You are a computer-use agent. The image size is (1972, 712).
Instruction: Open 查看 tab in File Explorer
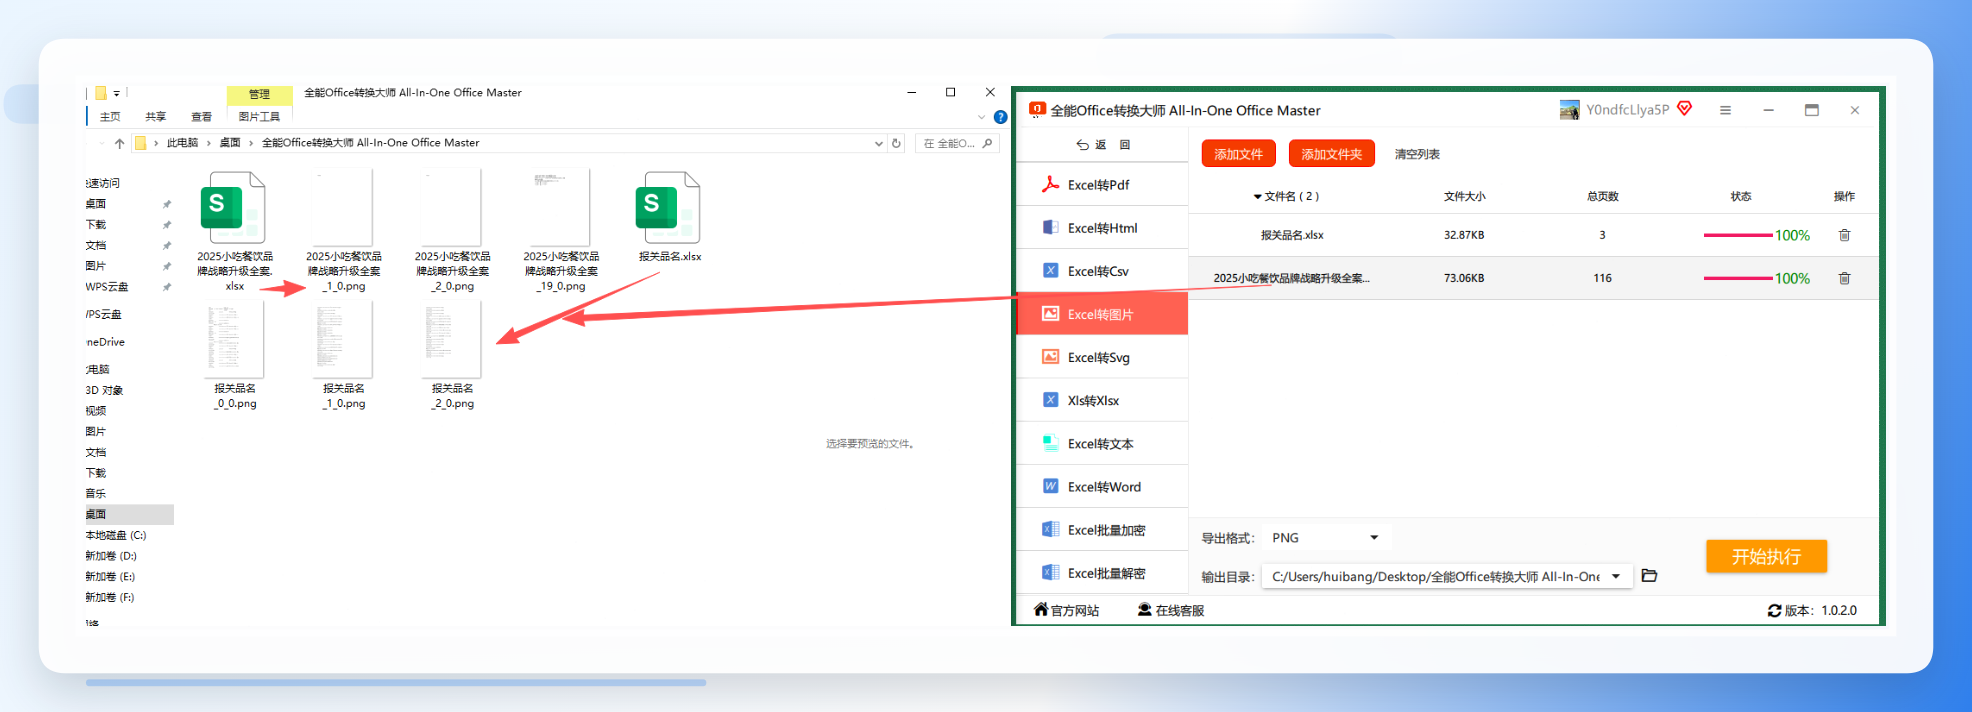click(201, 117)
